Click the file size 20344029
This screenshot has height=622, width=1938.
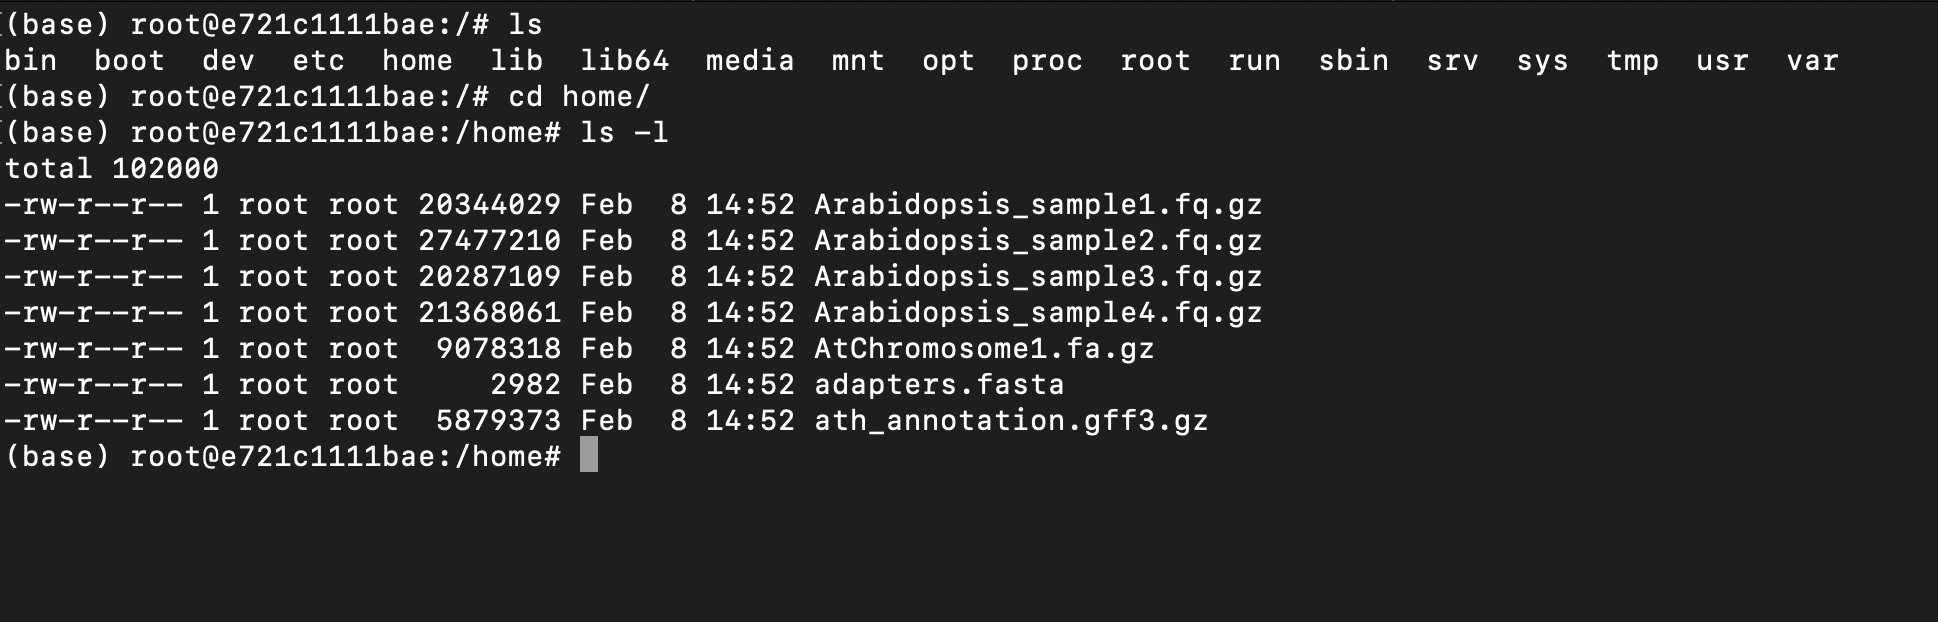click(x=489, y=205)
